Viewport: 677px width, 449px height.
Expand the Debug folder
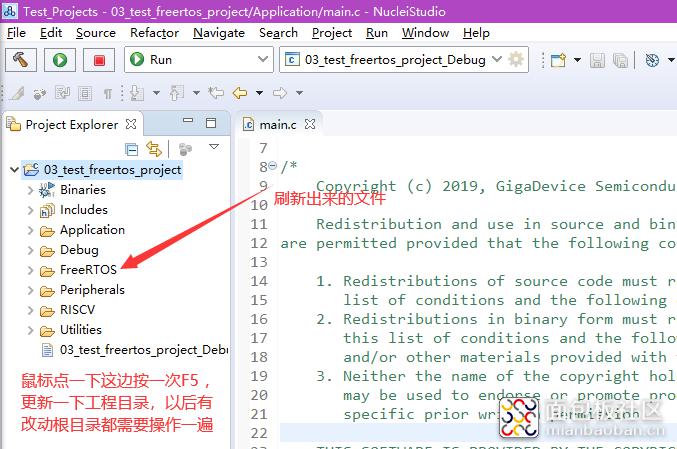click(30, 250)
